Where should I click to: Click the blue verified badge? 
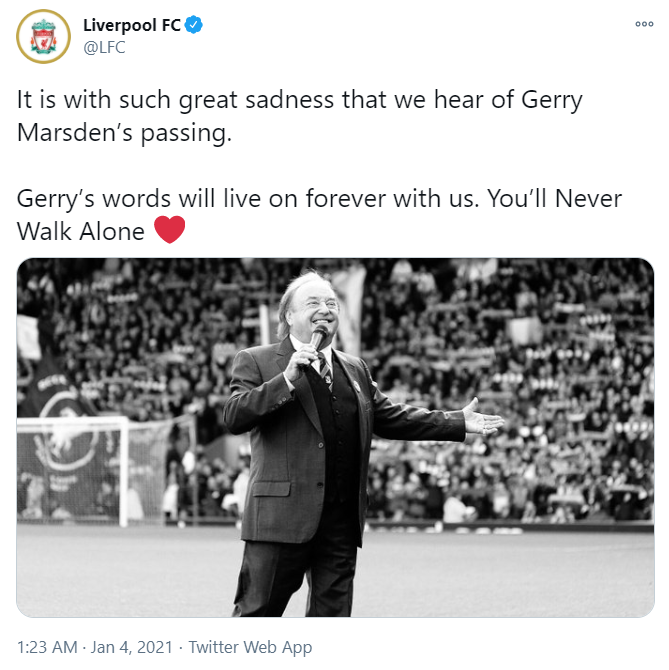[x=193, y=25]
